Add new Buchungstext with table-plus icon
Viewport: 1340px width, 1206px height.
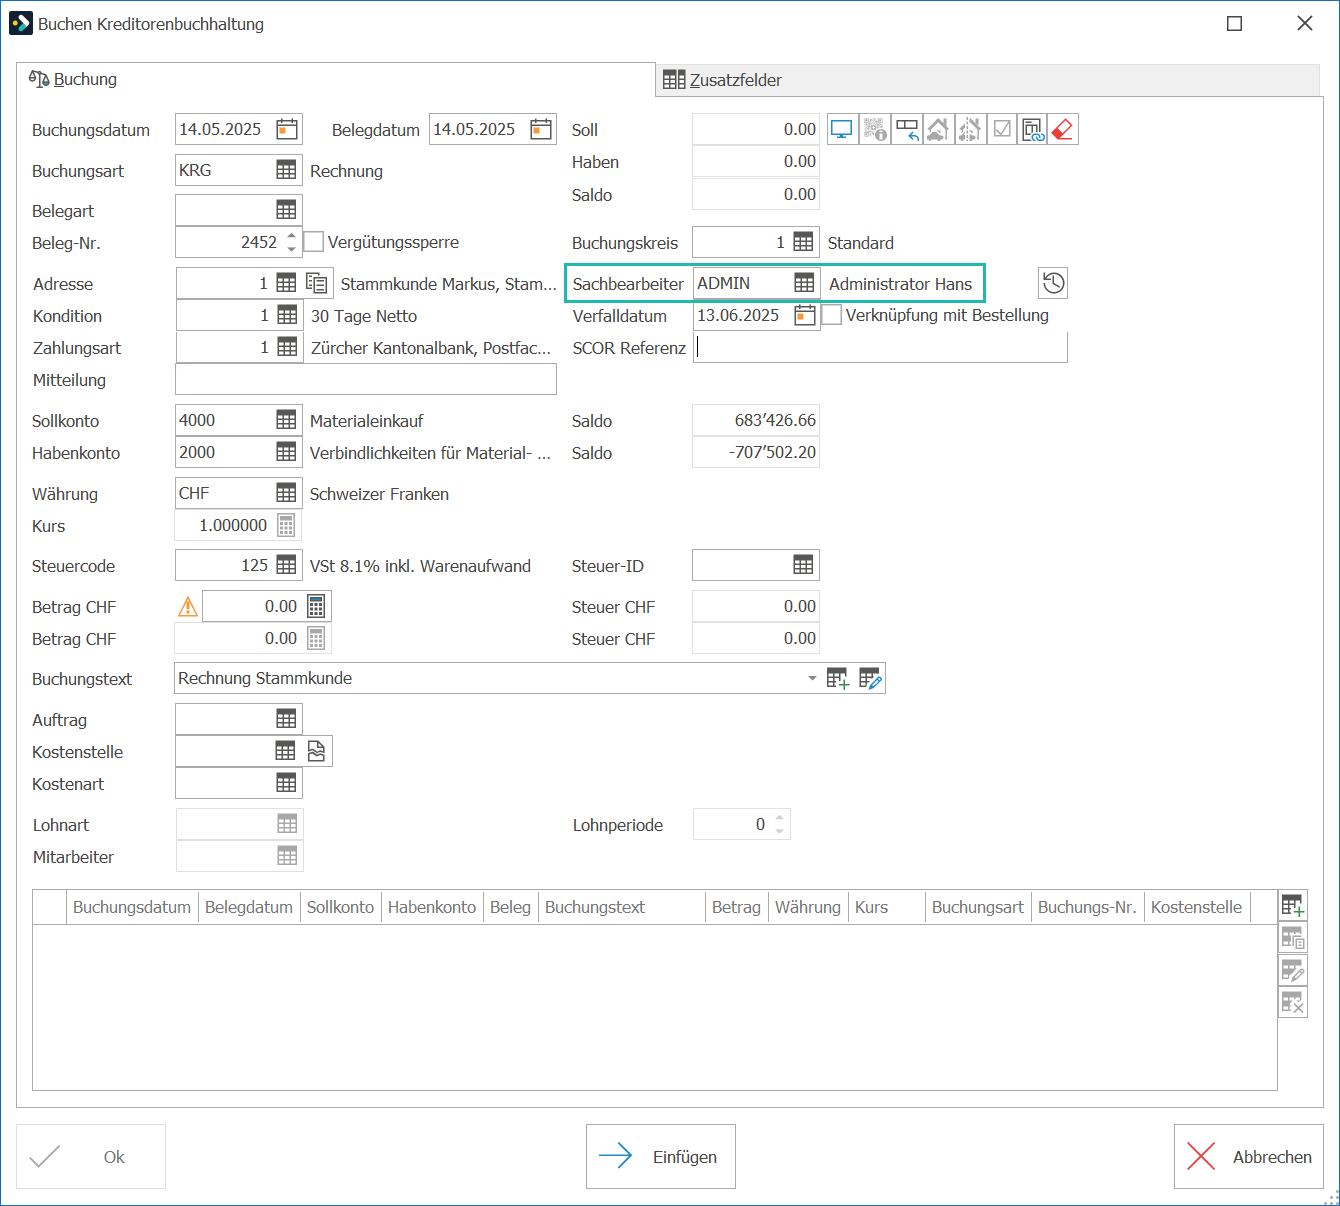coord(838,679)
